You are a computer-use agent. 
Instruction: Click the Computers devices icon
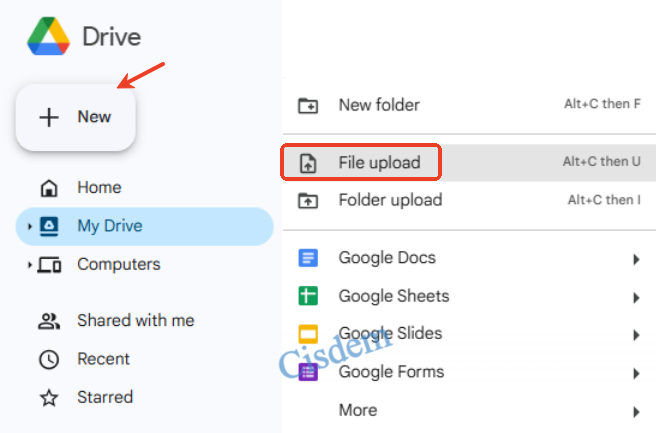point(49,265)
